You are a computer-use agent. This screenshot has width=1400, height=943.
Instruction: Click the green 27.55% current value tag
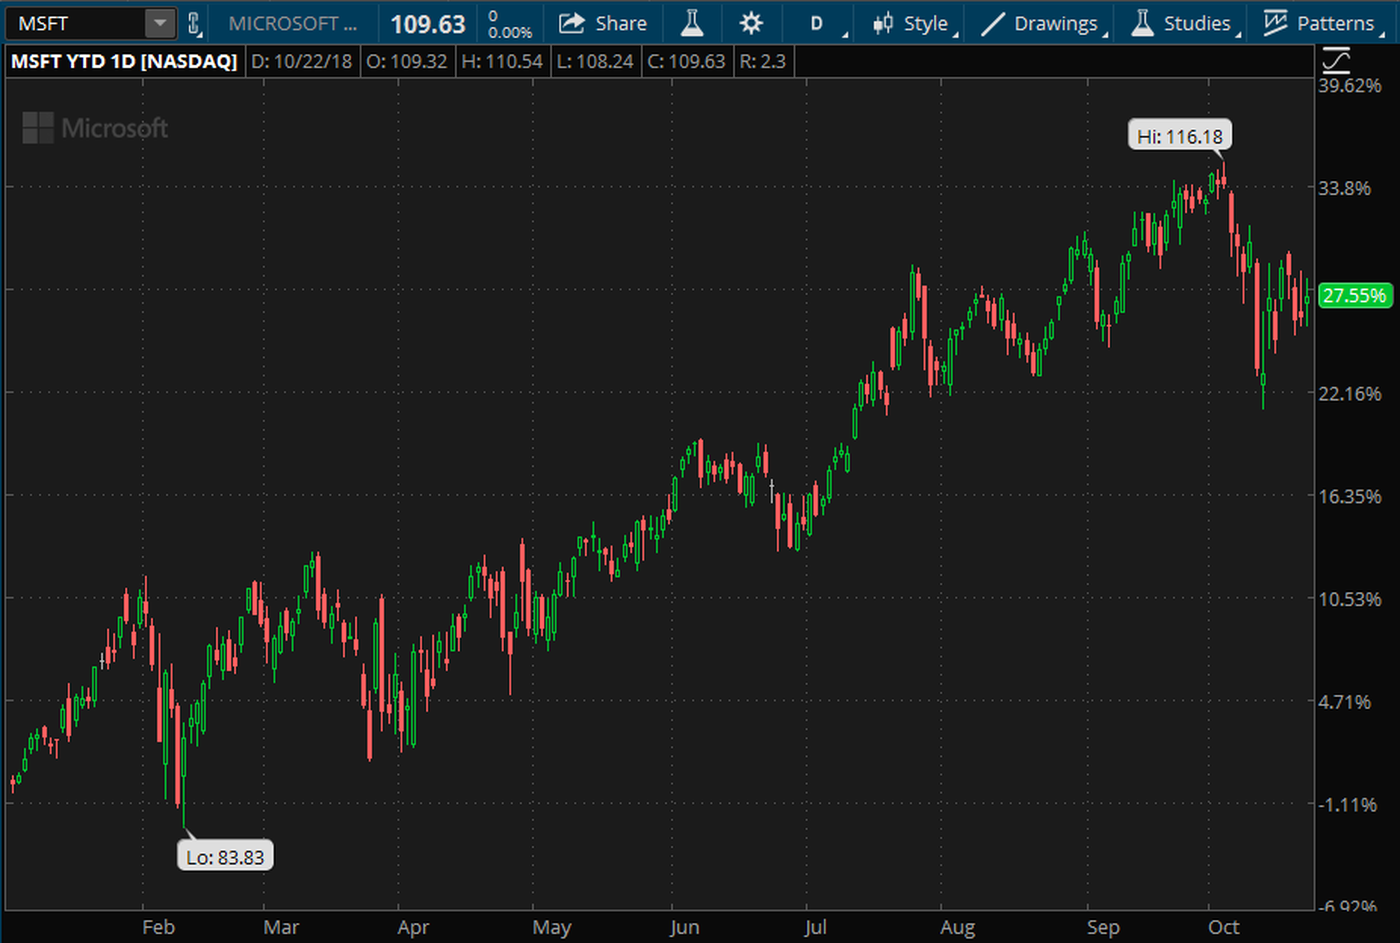pyautogui.click(x=1354, y=295)
